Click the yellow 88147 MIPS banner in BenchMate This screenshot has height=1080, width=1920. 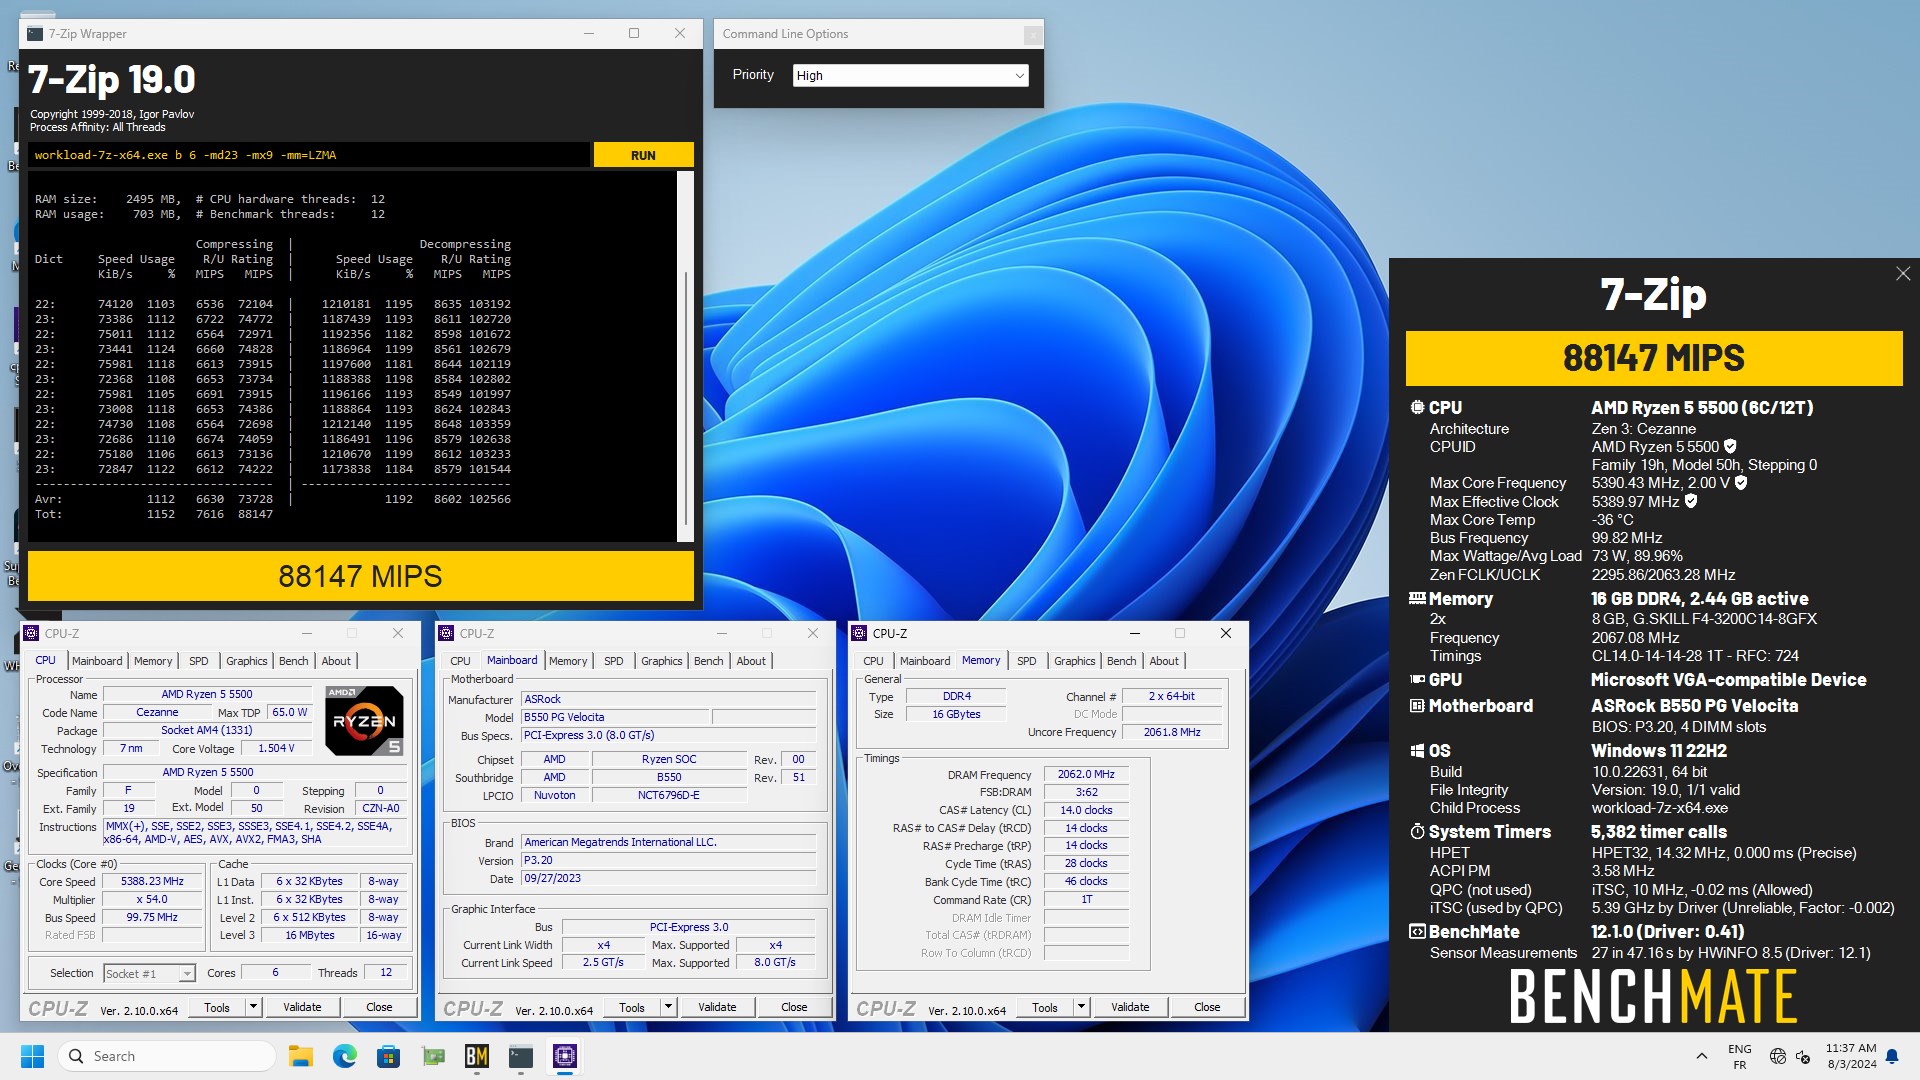pyautogui.click(x=1654, y=358)
